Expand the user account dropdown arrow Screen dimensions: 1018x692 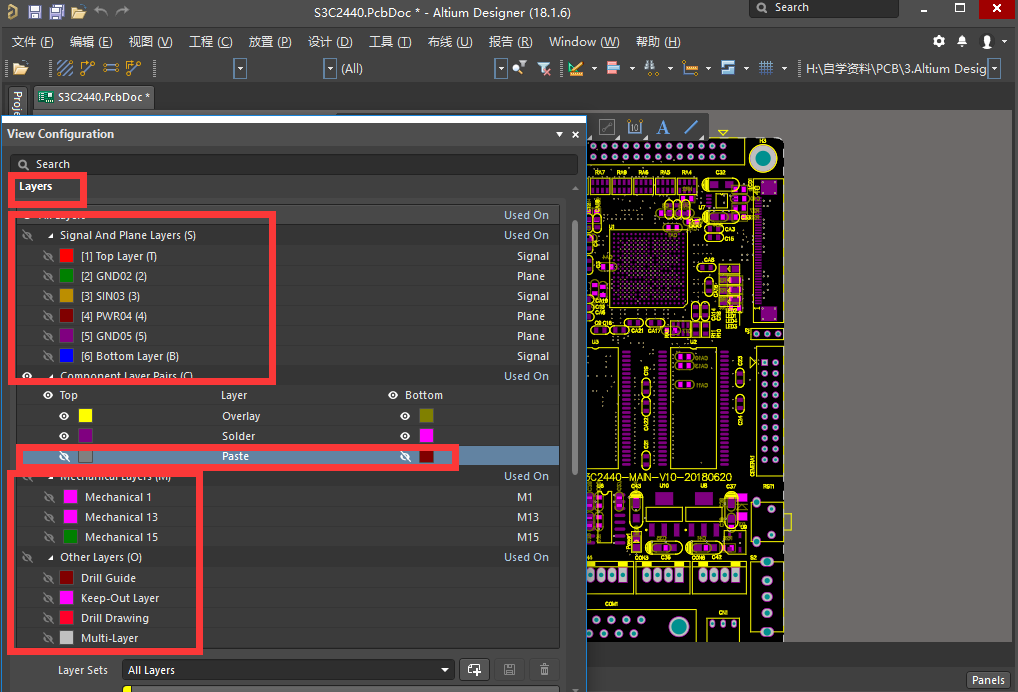pos(1004,42)
